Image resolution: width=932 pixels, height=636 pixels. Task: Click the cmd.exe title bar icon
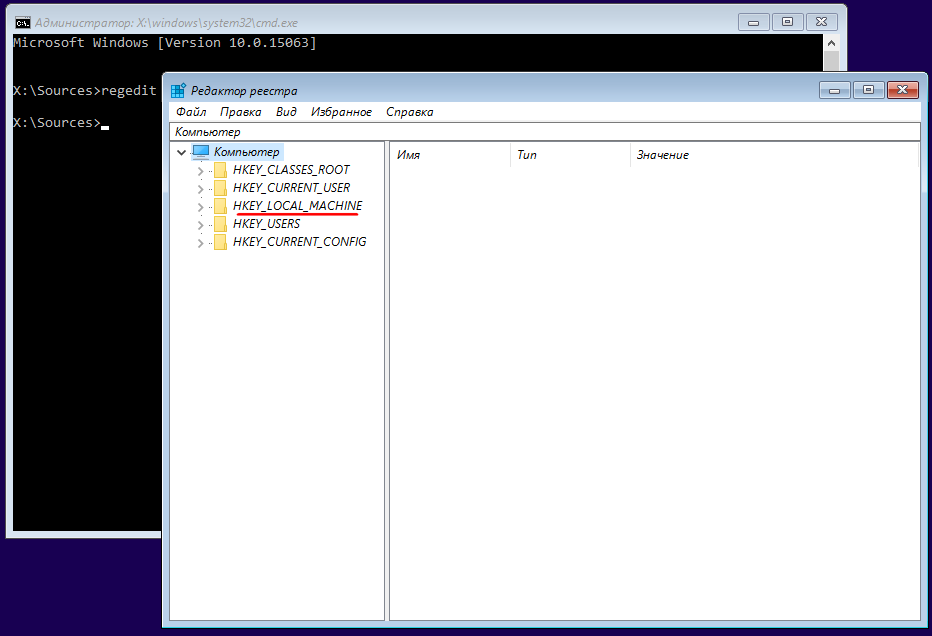pos(23,23)
